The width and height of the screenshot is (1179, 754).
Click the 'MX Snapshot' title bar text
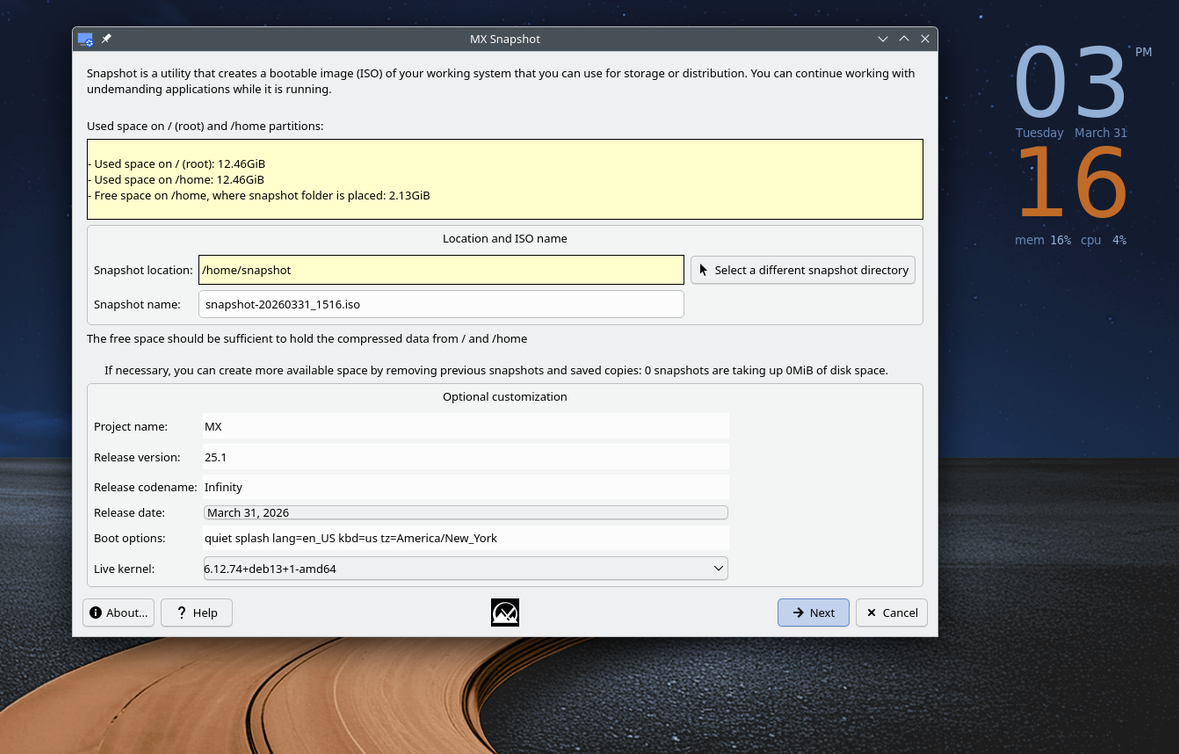point(505,39)
